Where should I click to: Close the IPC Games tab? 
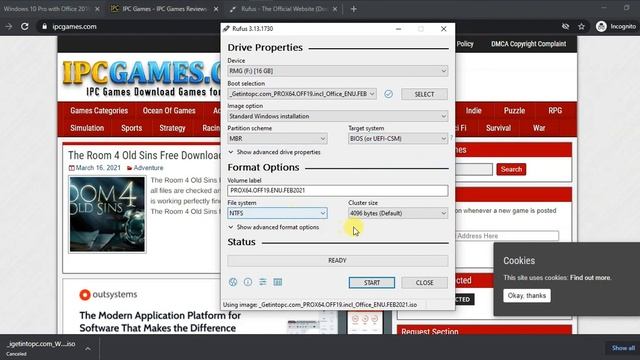click(x=216, y=9)
